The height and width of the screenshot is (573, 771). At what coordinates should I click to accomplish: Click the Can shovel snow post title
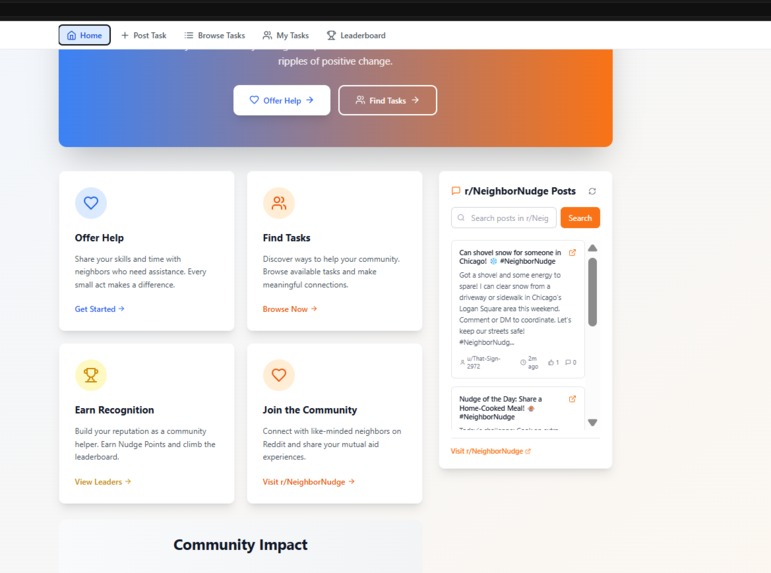click(x=510, y=257)
